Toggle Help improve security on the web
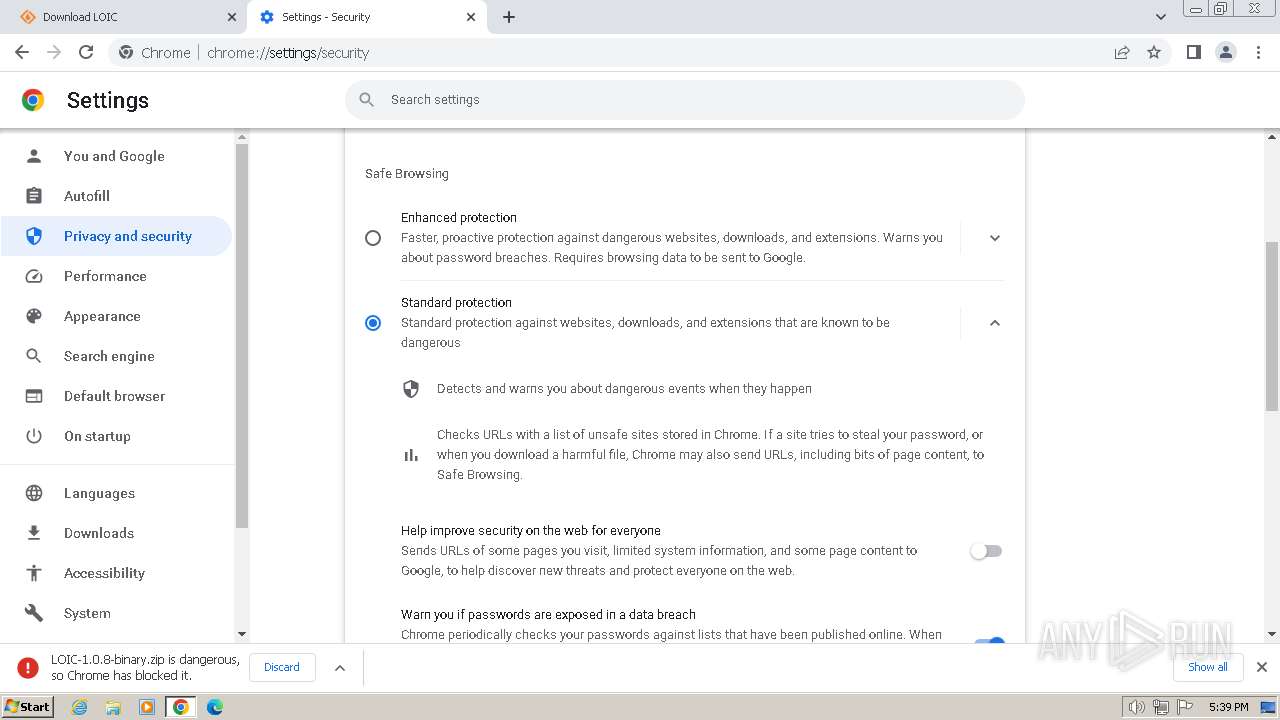1280x720 pixels. [986, 551]
